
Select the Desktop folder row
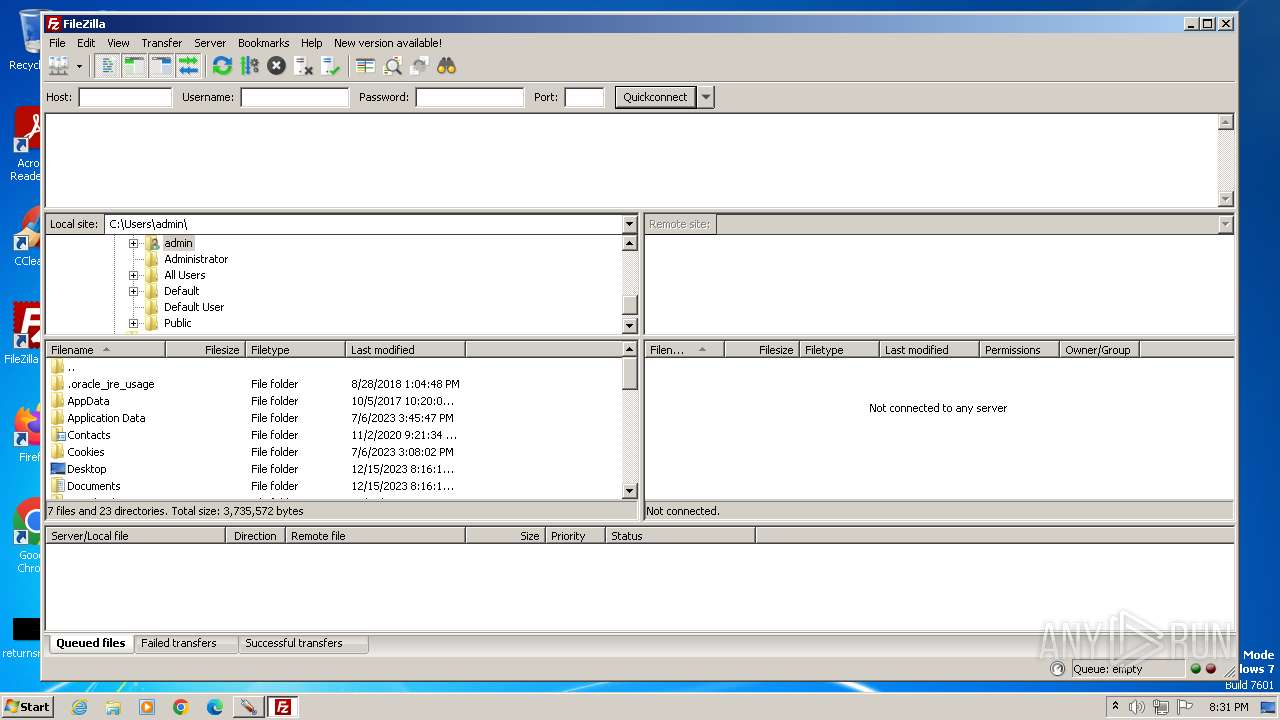pos(334,469)
